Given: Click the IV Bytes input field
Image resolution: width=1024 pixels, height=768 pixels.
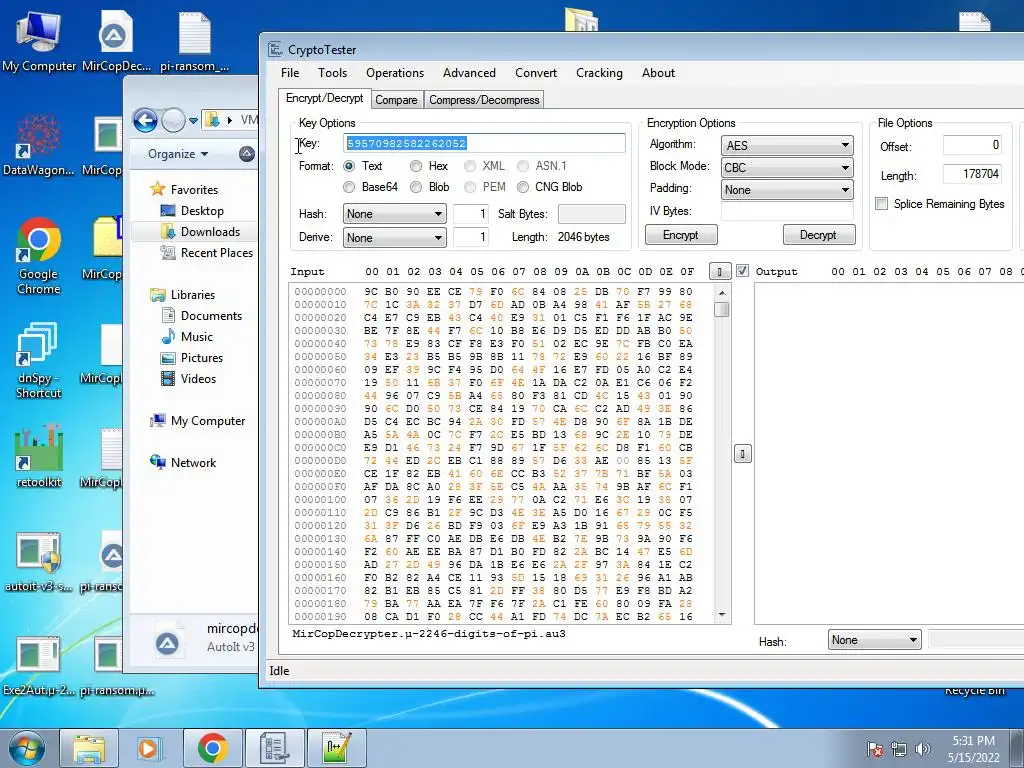Looking at the screenshot, I should coord(787,211).
